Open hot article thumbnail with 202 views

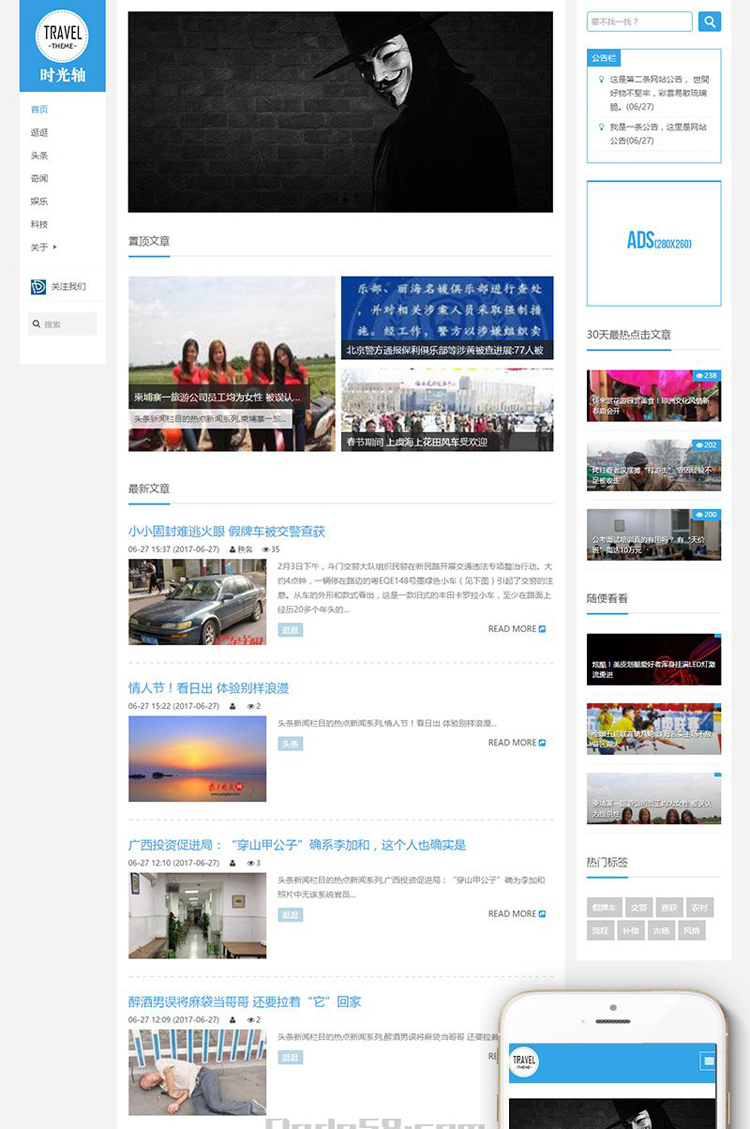654,465
